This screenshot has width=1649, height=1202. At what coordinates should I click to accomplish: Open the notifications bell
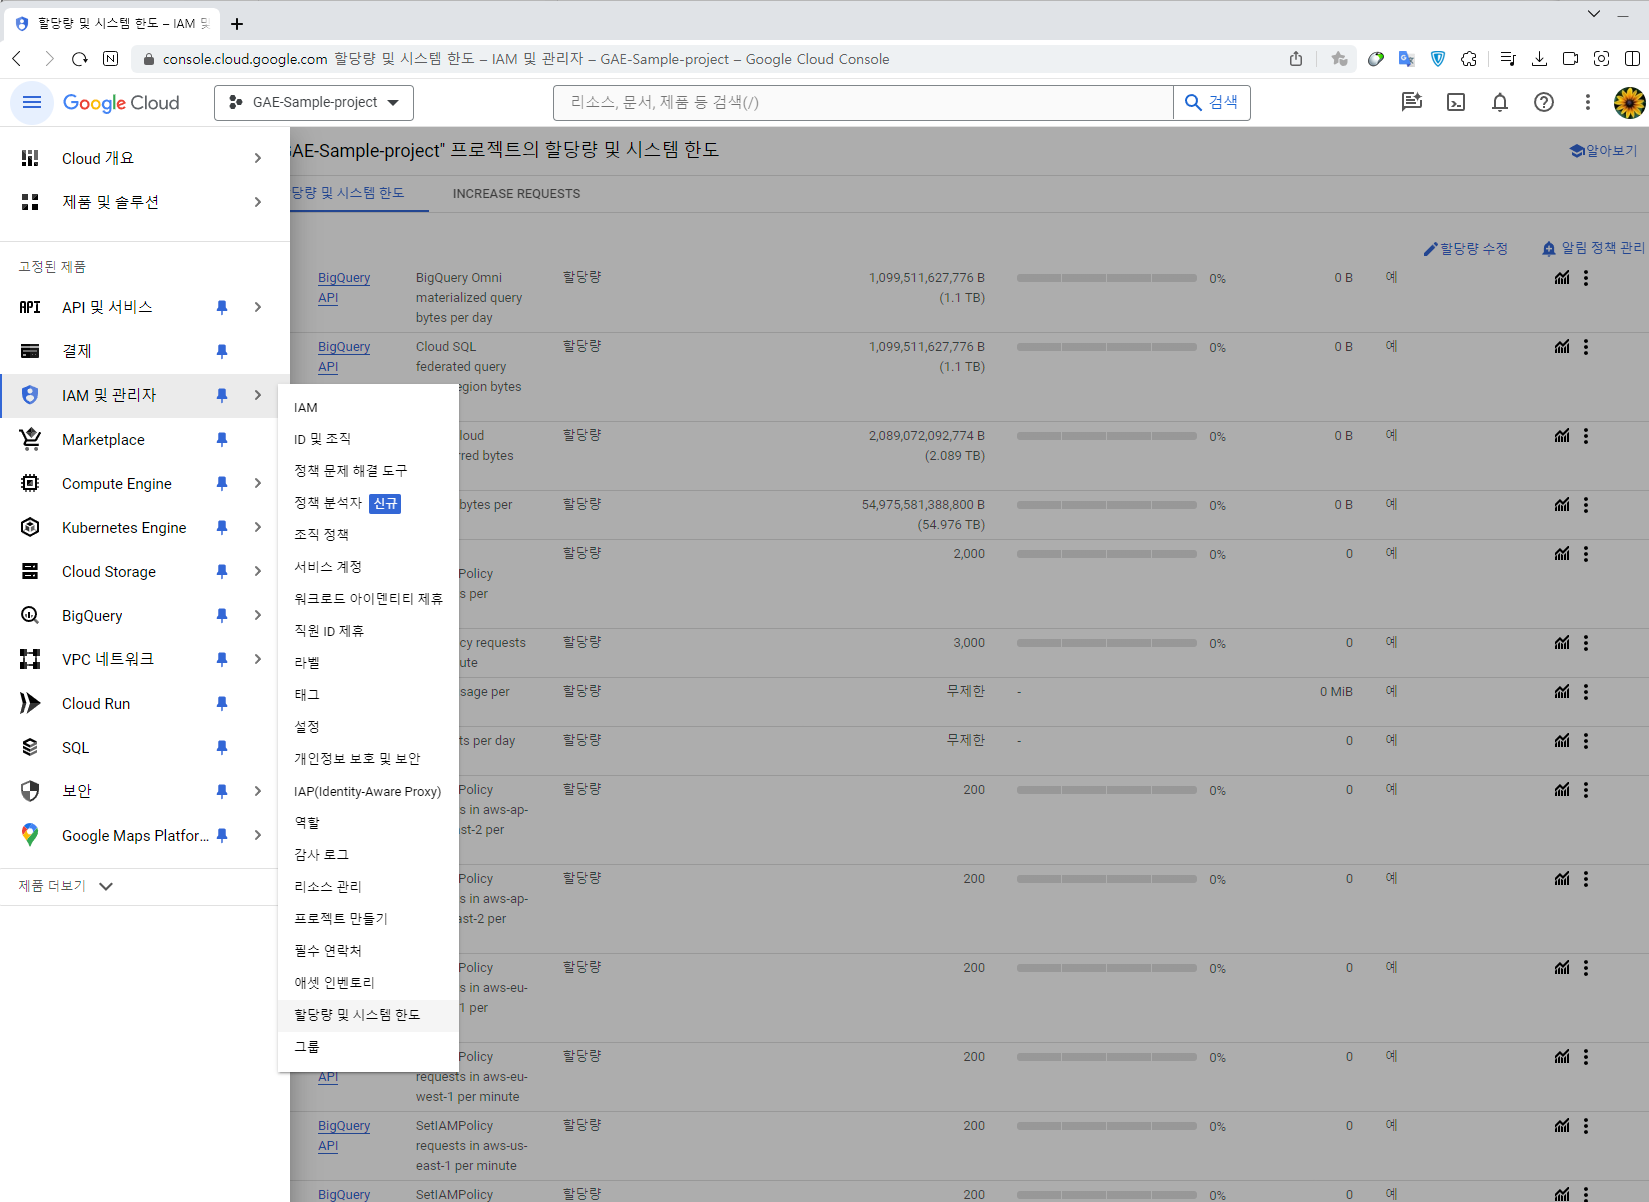pyautogui.click(x=1500, y=102)
